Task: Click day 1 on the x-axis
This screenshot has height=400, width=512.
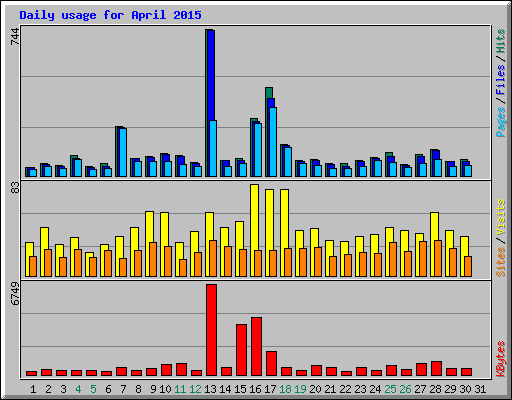Action: tap(33, 389)
